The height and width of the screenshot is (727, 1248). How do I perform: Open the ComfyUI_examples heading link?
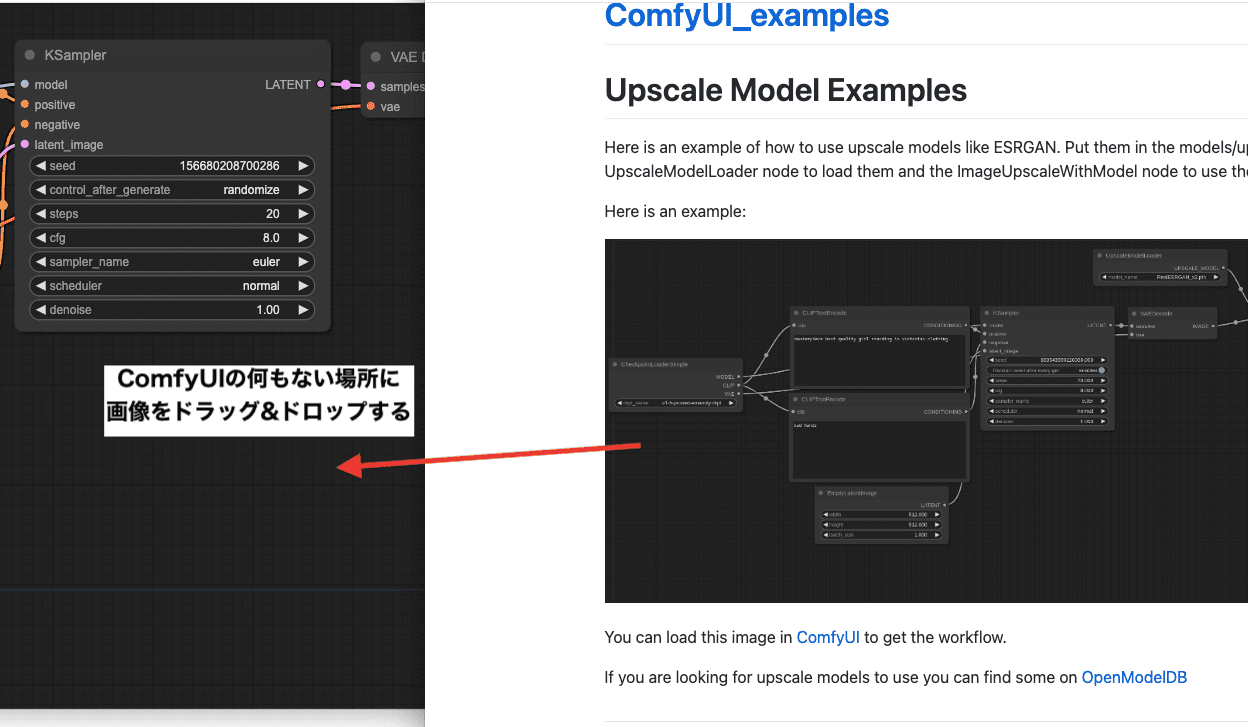[x=746, y=16]
